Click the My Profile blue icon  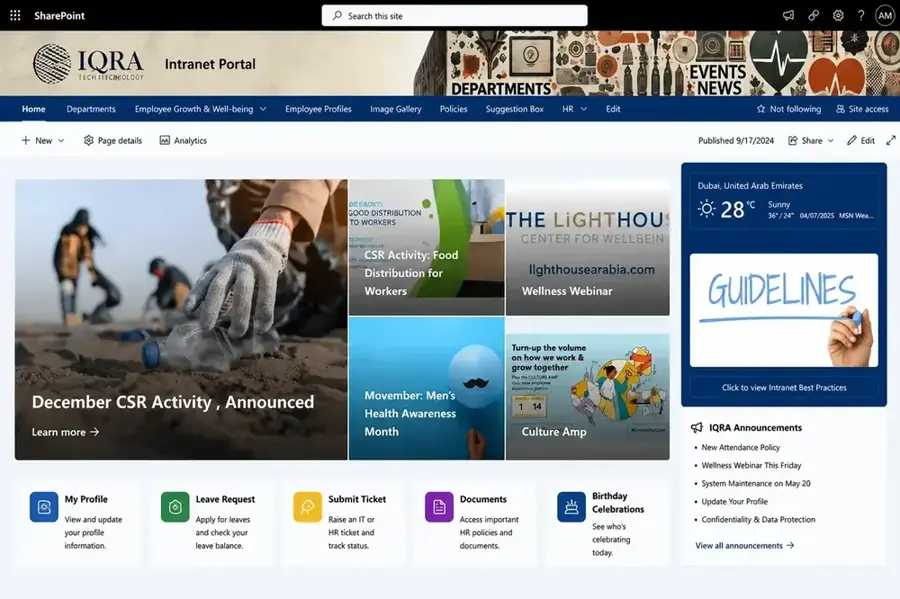tap(44, 507)
